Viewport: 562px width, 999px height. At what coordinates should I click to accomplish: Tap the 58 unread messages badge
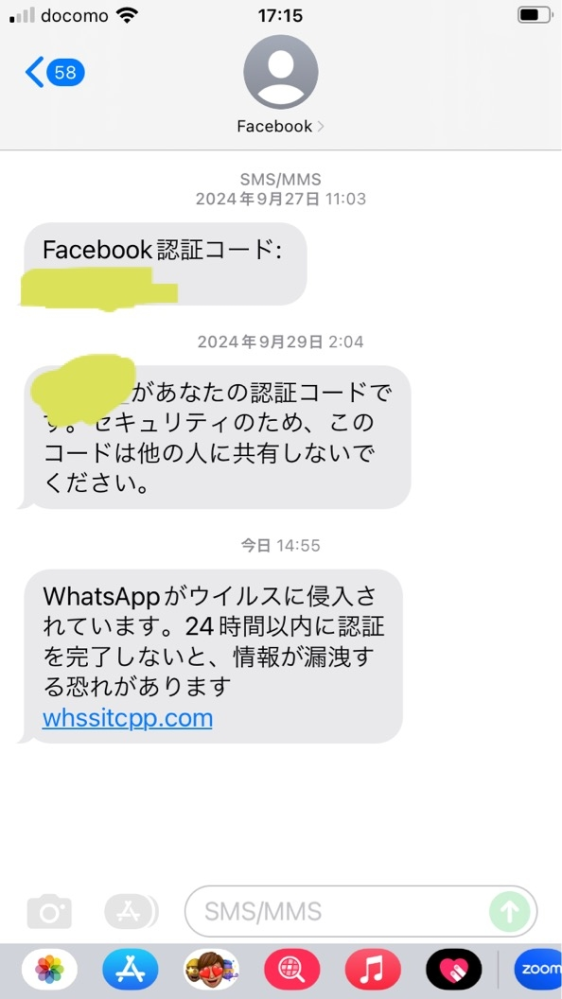66,72
